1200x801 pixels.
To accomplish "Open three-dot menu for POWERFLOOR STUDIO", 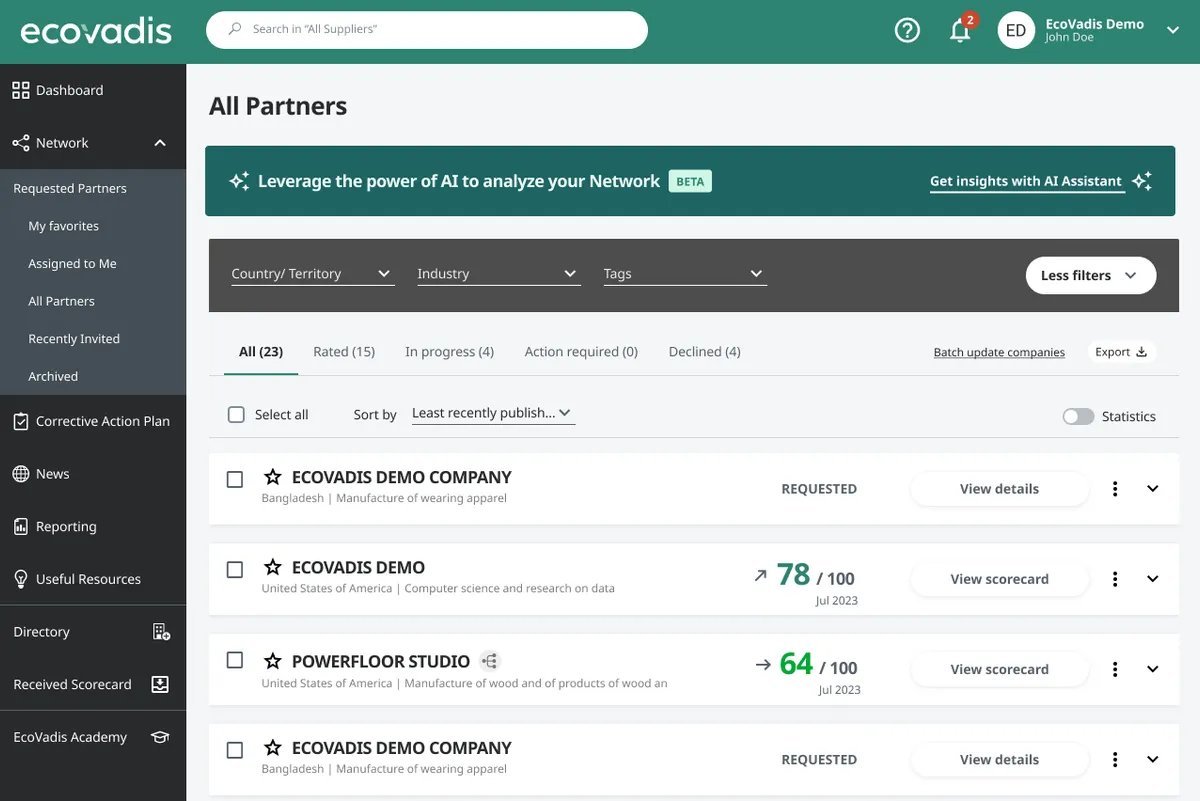I will click(1115, 669).
